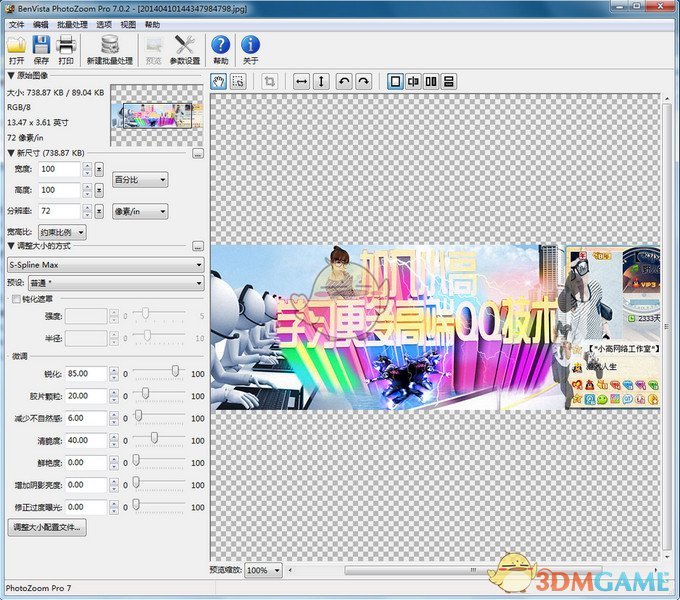The height and width of the screenshot is (600, 680).
Task: Enable the 钝化遮罩 checkbox
Action: [16, 299]
